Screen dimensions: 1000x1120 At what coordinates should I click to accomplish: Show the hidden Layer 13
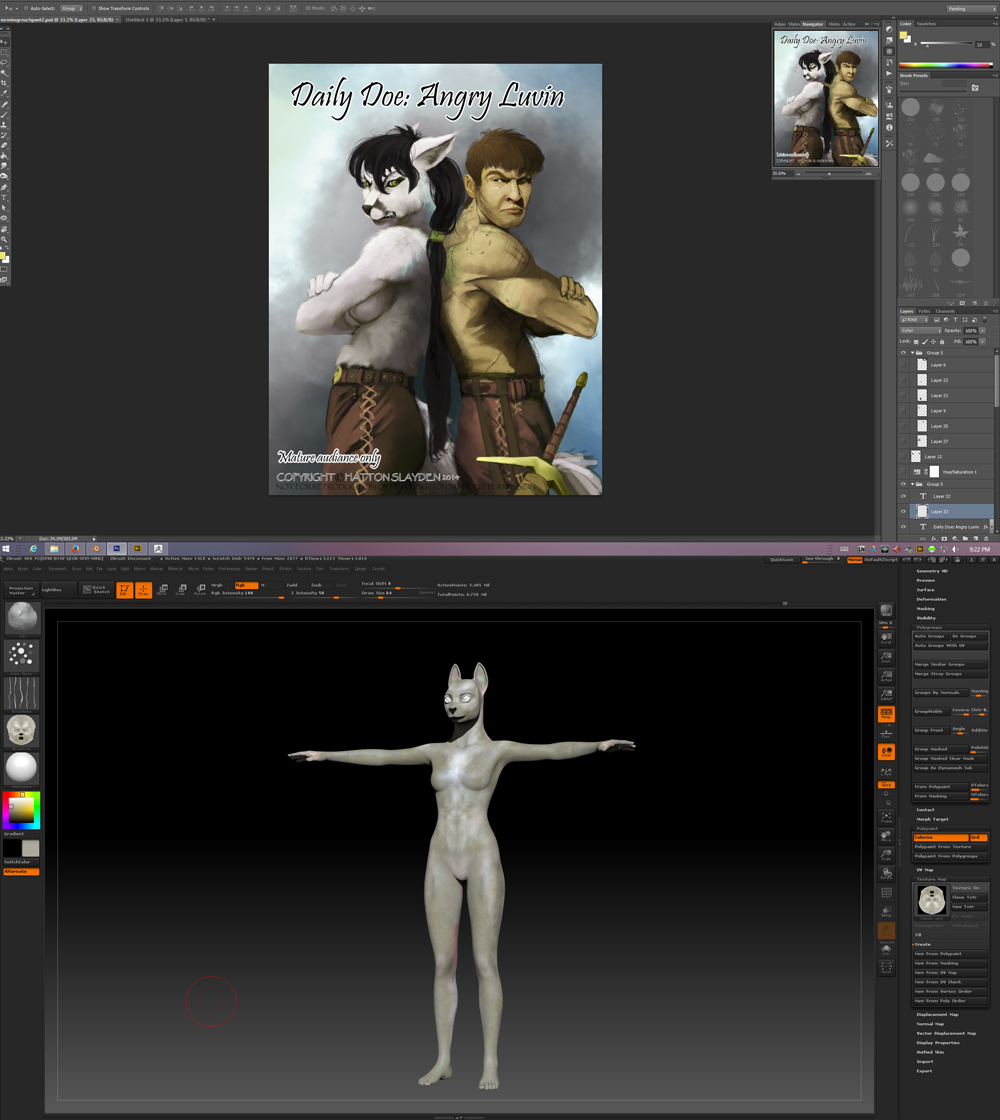click(903, 456)
